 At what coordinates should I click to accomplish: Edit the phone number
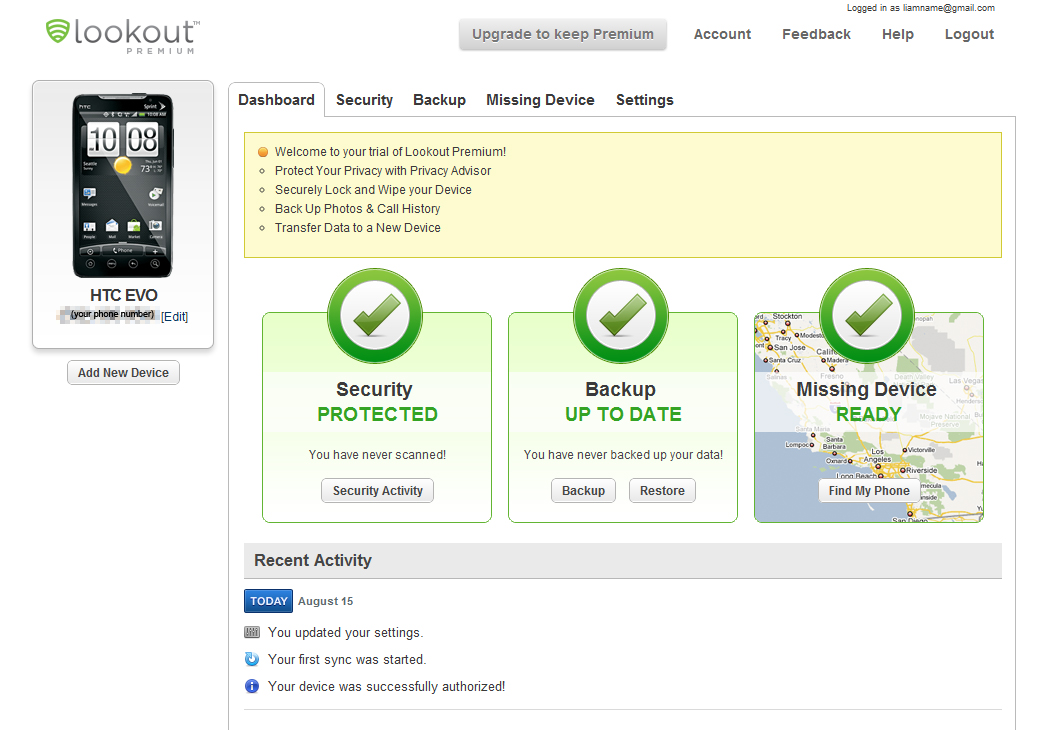(x=175, y=317)
